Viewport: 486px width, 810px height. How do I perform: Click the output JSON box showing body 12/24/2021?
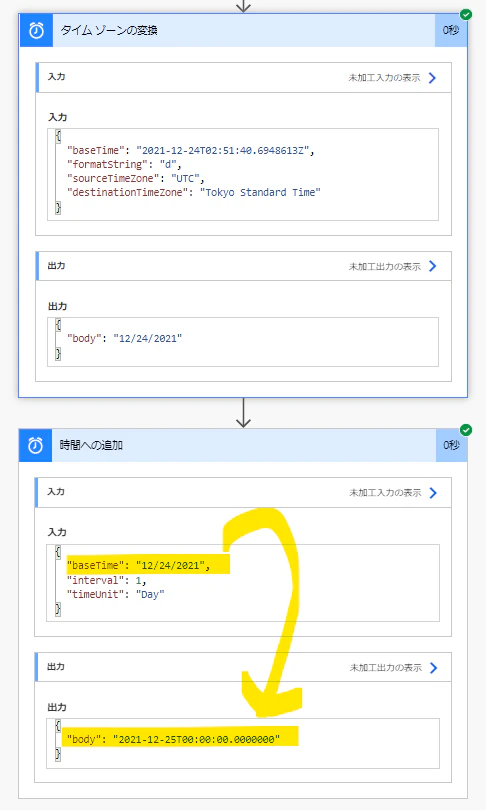(243, 342)
